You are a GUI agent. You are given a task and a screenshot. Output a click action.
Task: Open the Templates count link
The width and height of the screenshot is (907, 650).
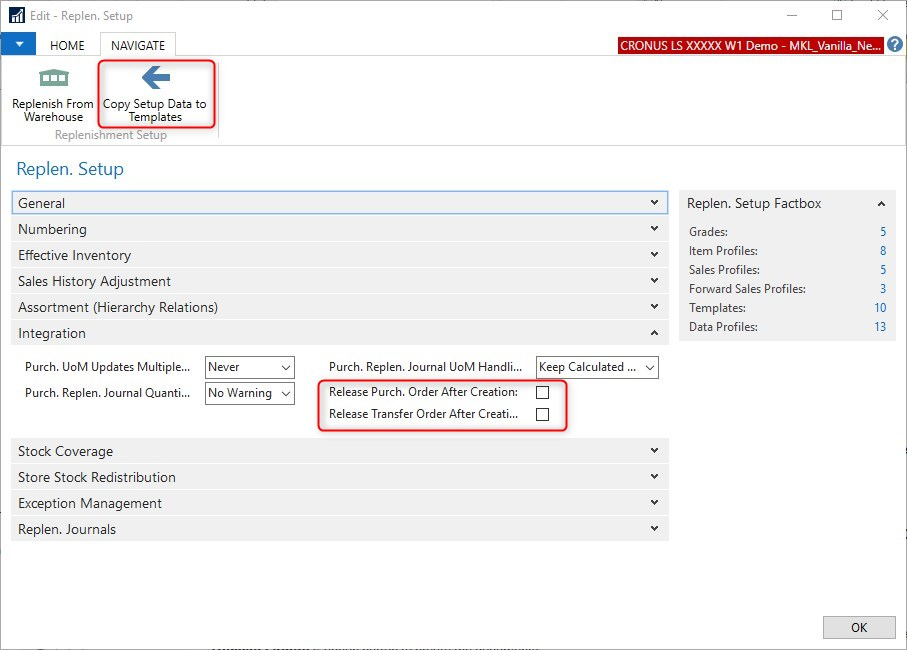(880, 308)
